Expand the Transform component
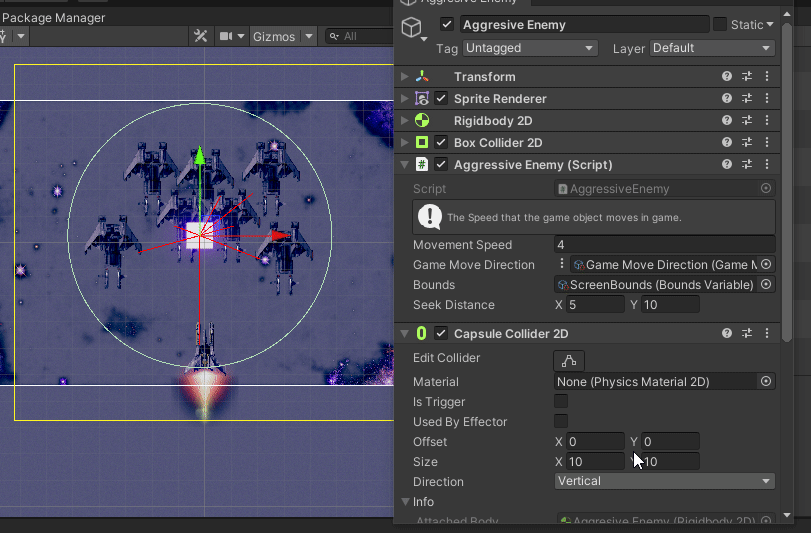This screenshot has height=533, width=811. [404, 77]
